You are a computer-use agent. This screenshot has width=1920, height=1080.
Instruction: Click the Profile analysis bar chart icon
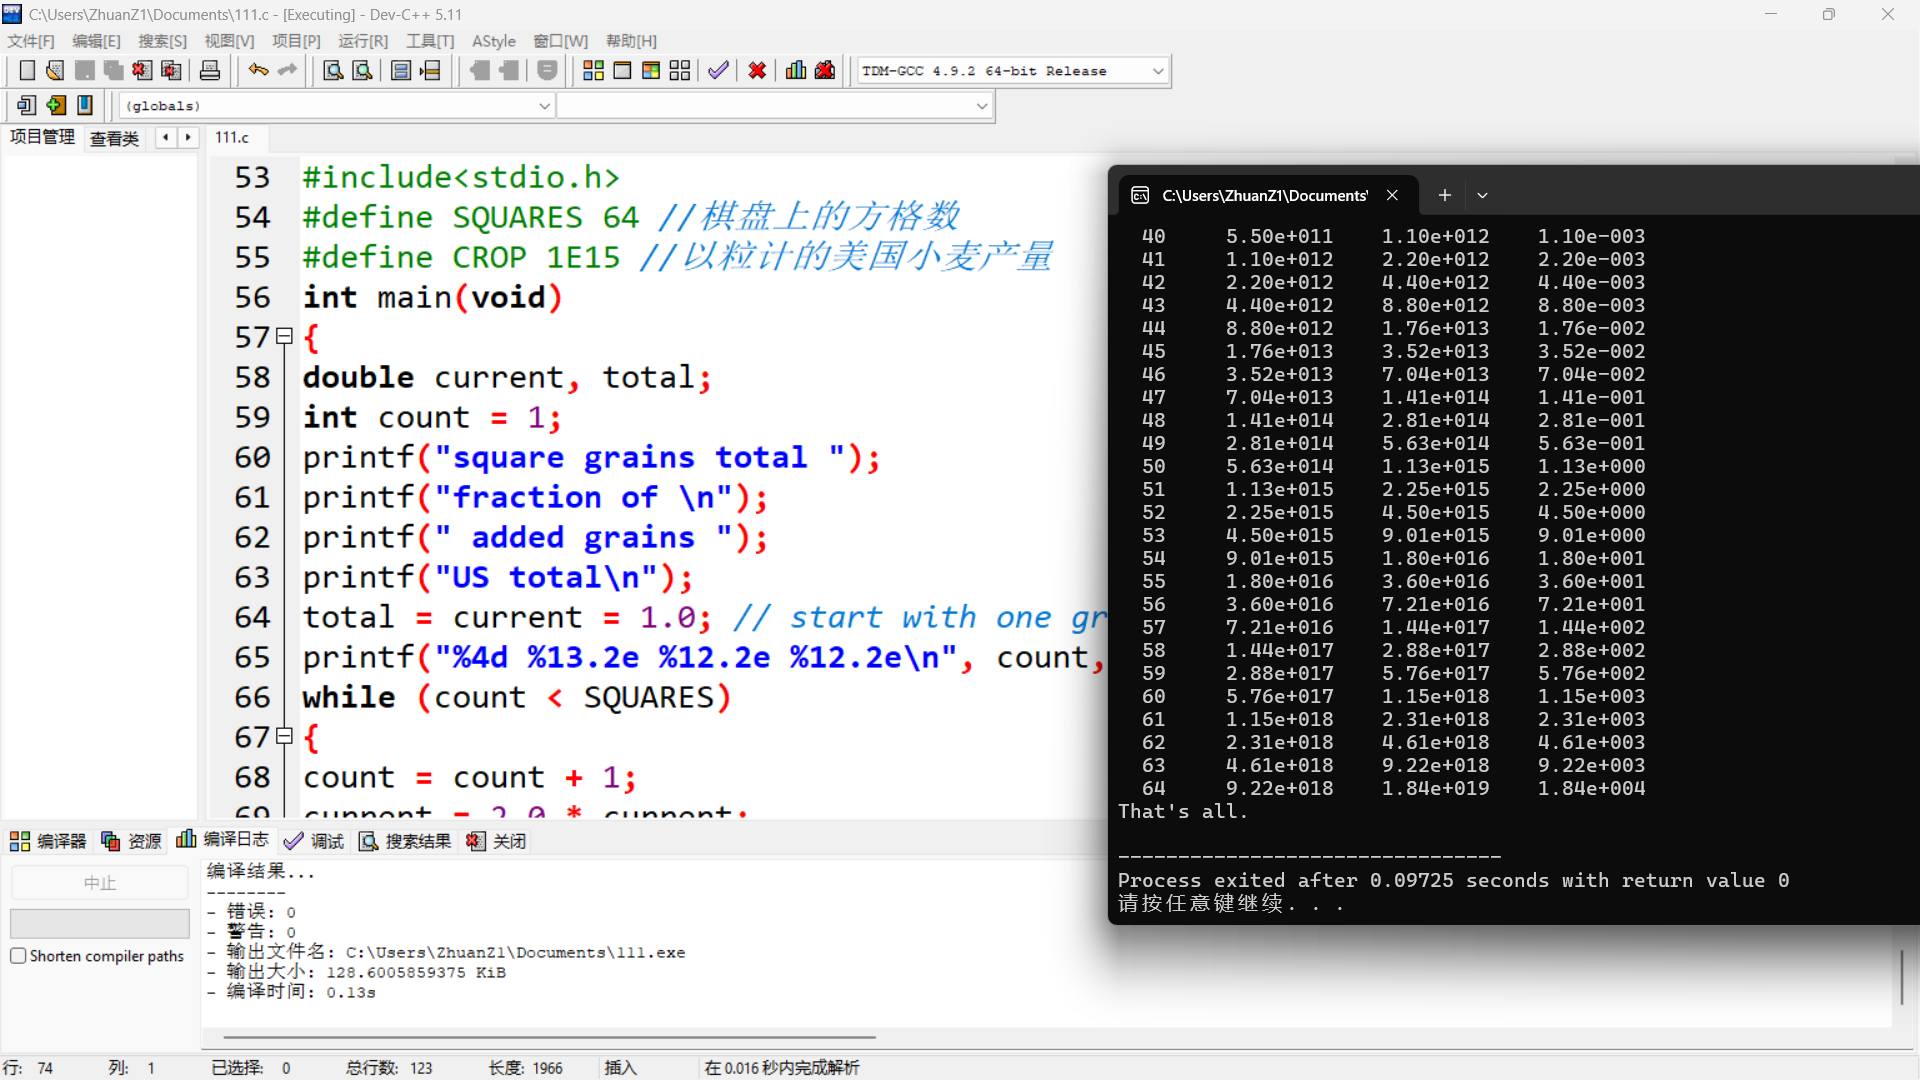(x=796, y=70)
